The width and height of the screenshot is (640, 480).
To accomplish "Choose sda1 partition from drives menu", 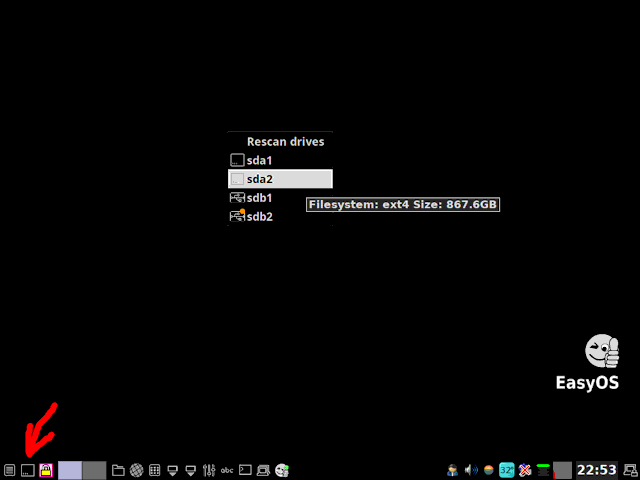I will point(280,160).
